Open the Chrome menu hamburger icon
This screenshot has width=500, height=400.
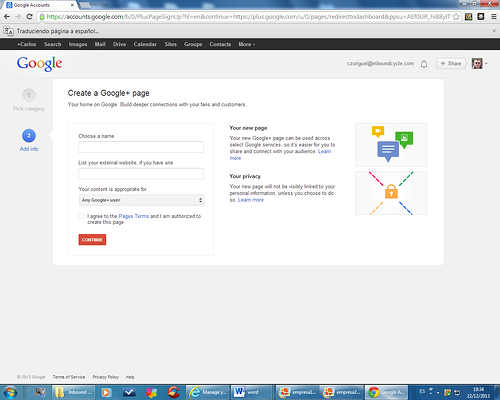click(x=494, y=17)
